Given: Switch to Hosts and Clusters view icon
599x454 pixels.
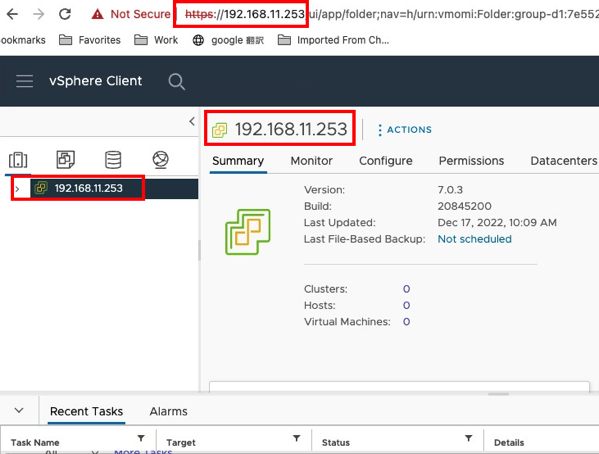Looking at the screenshot, I should coord(18,160).
